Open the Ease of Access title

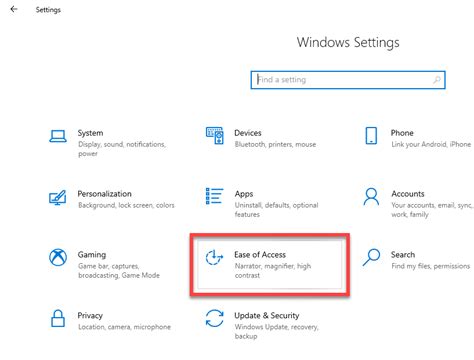click(x=260, y=255)
